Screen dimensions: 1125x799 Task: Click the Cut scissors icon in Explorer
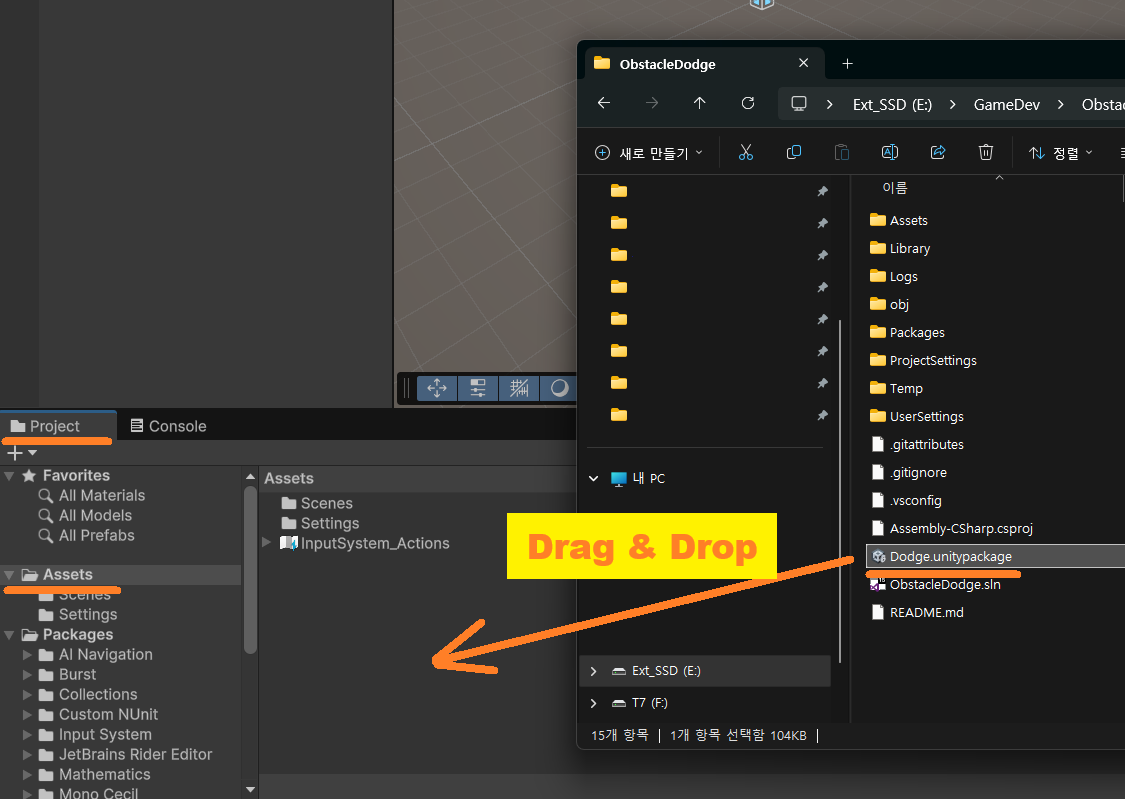pyautogui.click(x=746, y=152)
